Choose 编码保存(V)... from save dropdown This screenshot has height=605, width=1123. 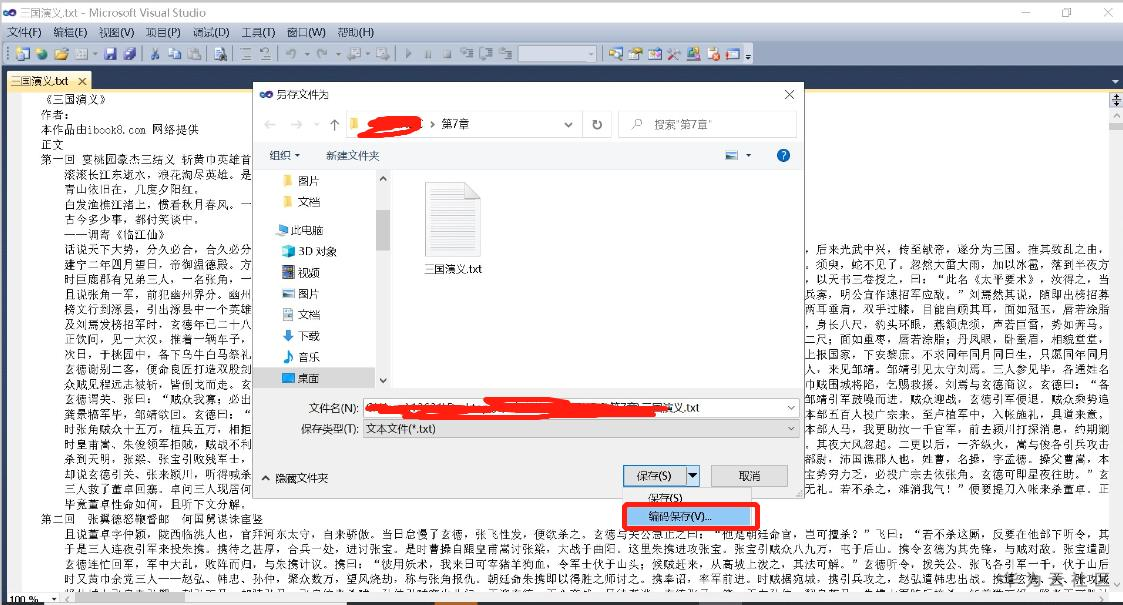tap(689, 516)
